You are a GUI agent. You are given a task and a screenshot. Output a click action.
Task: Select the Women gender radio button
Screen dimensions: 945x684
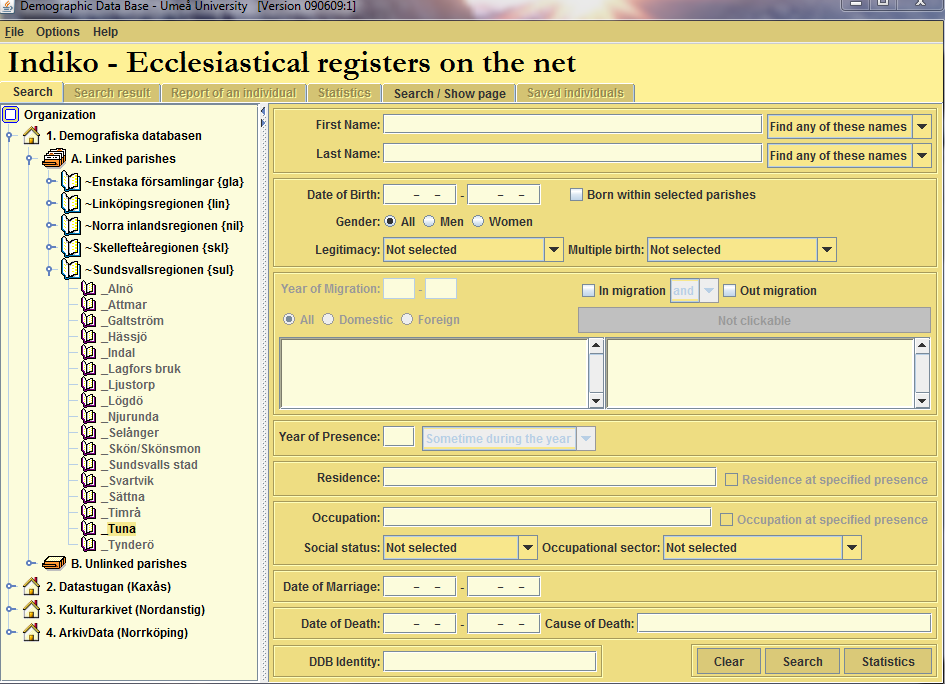478,221
